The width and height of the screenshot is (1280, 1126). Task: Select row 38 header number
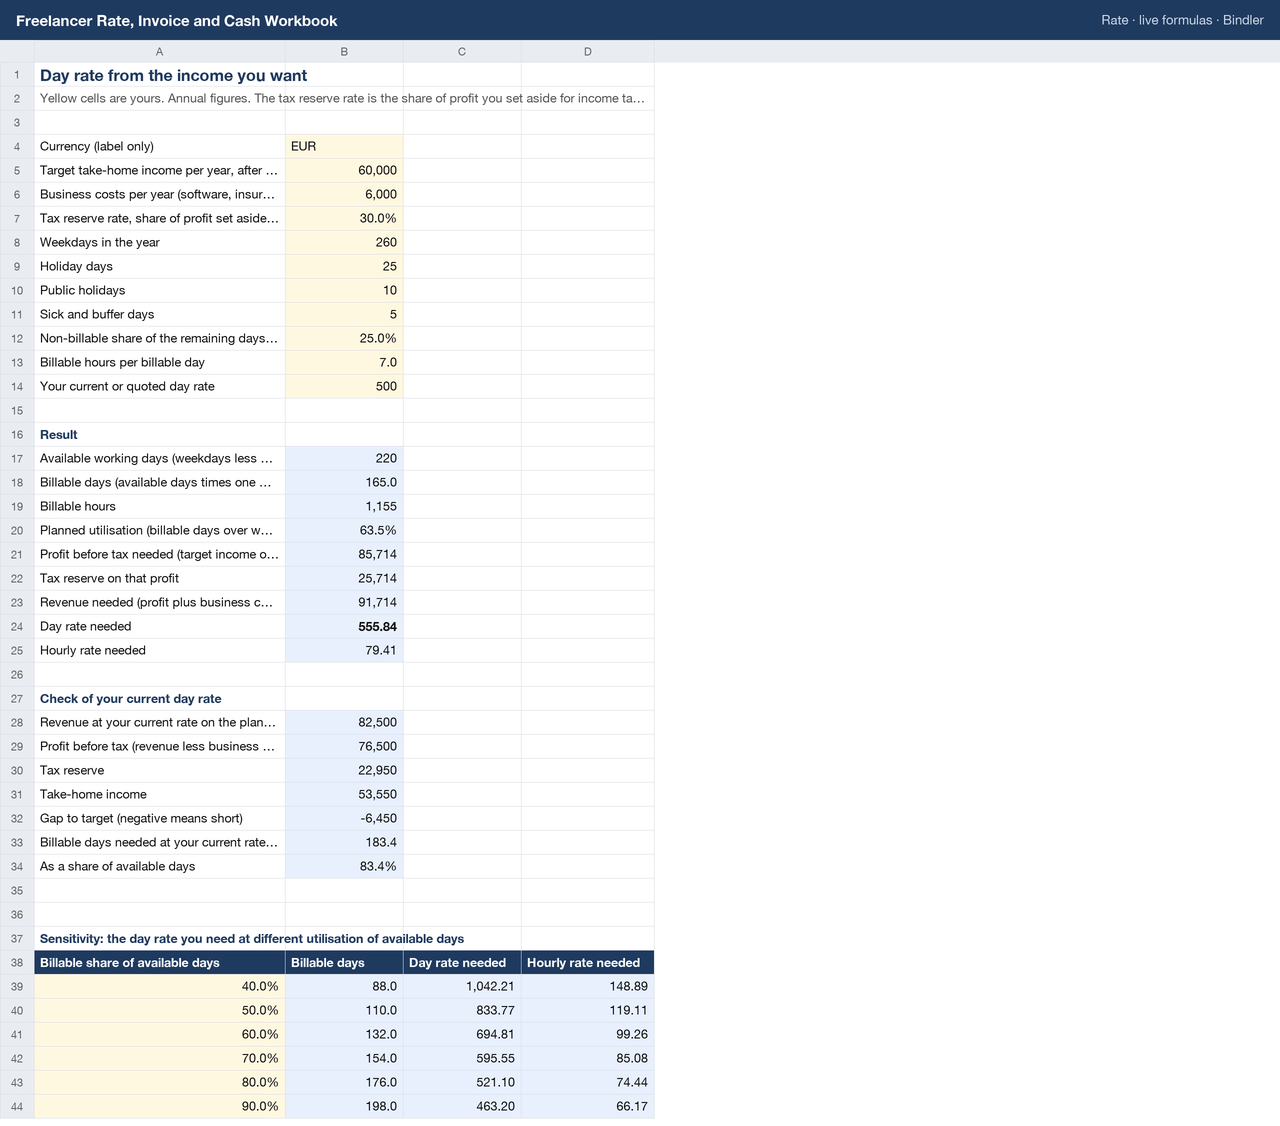[17, 962]
